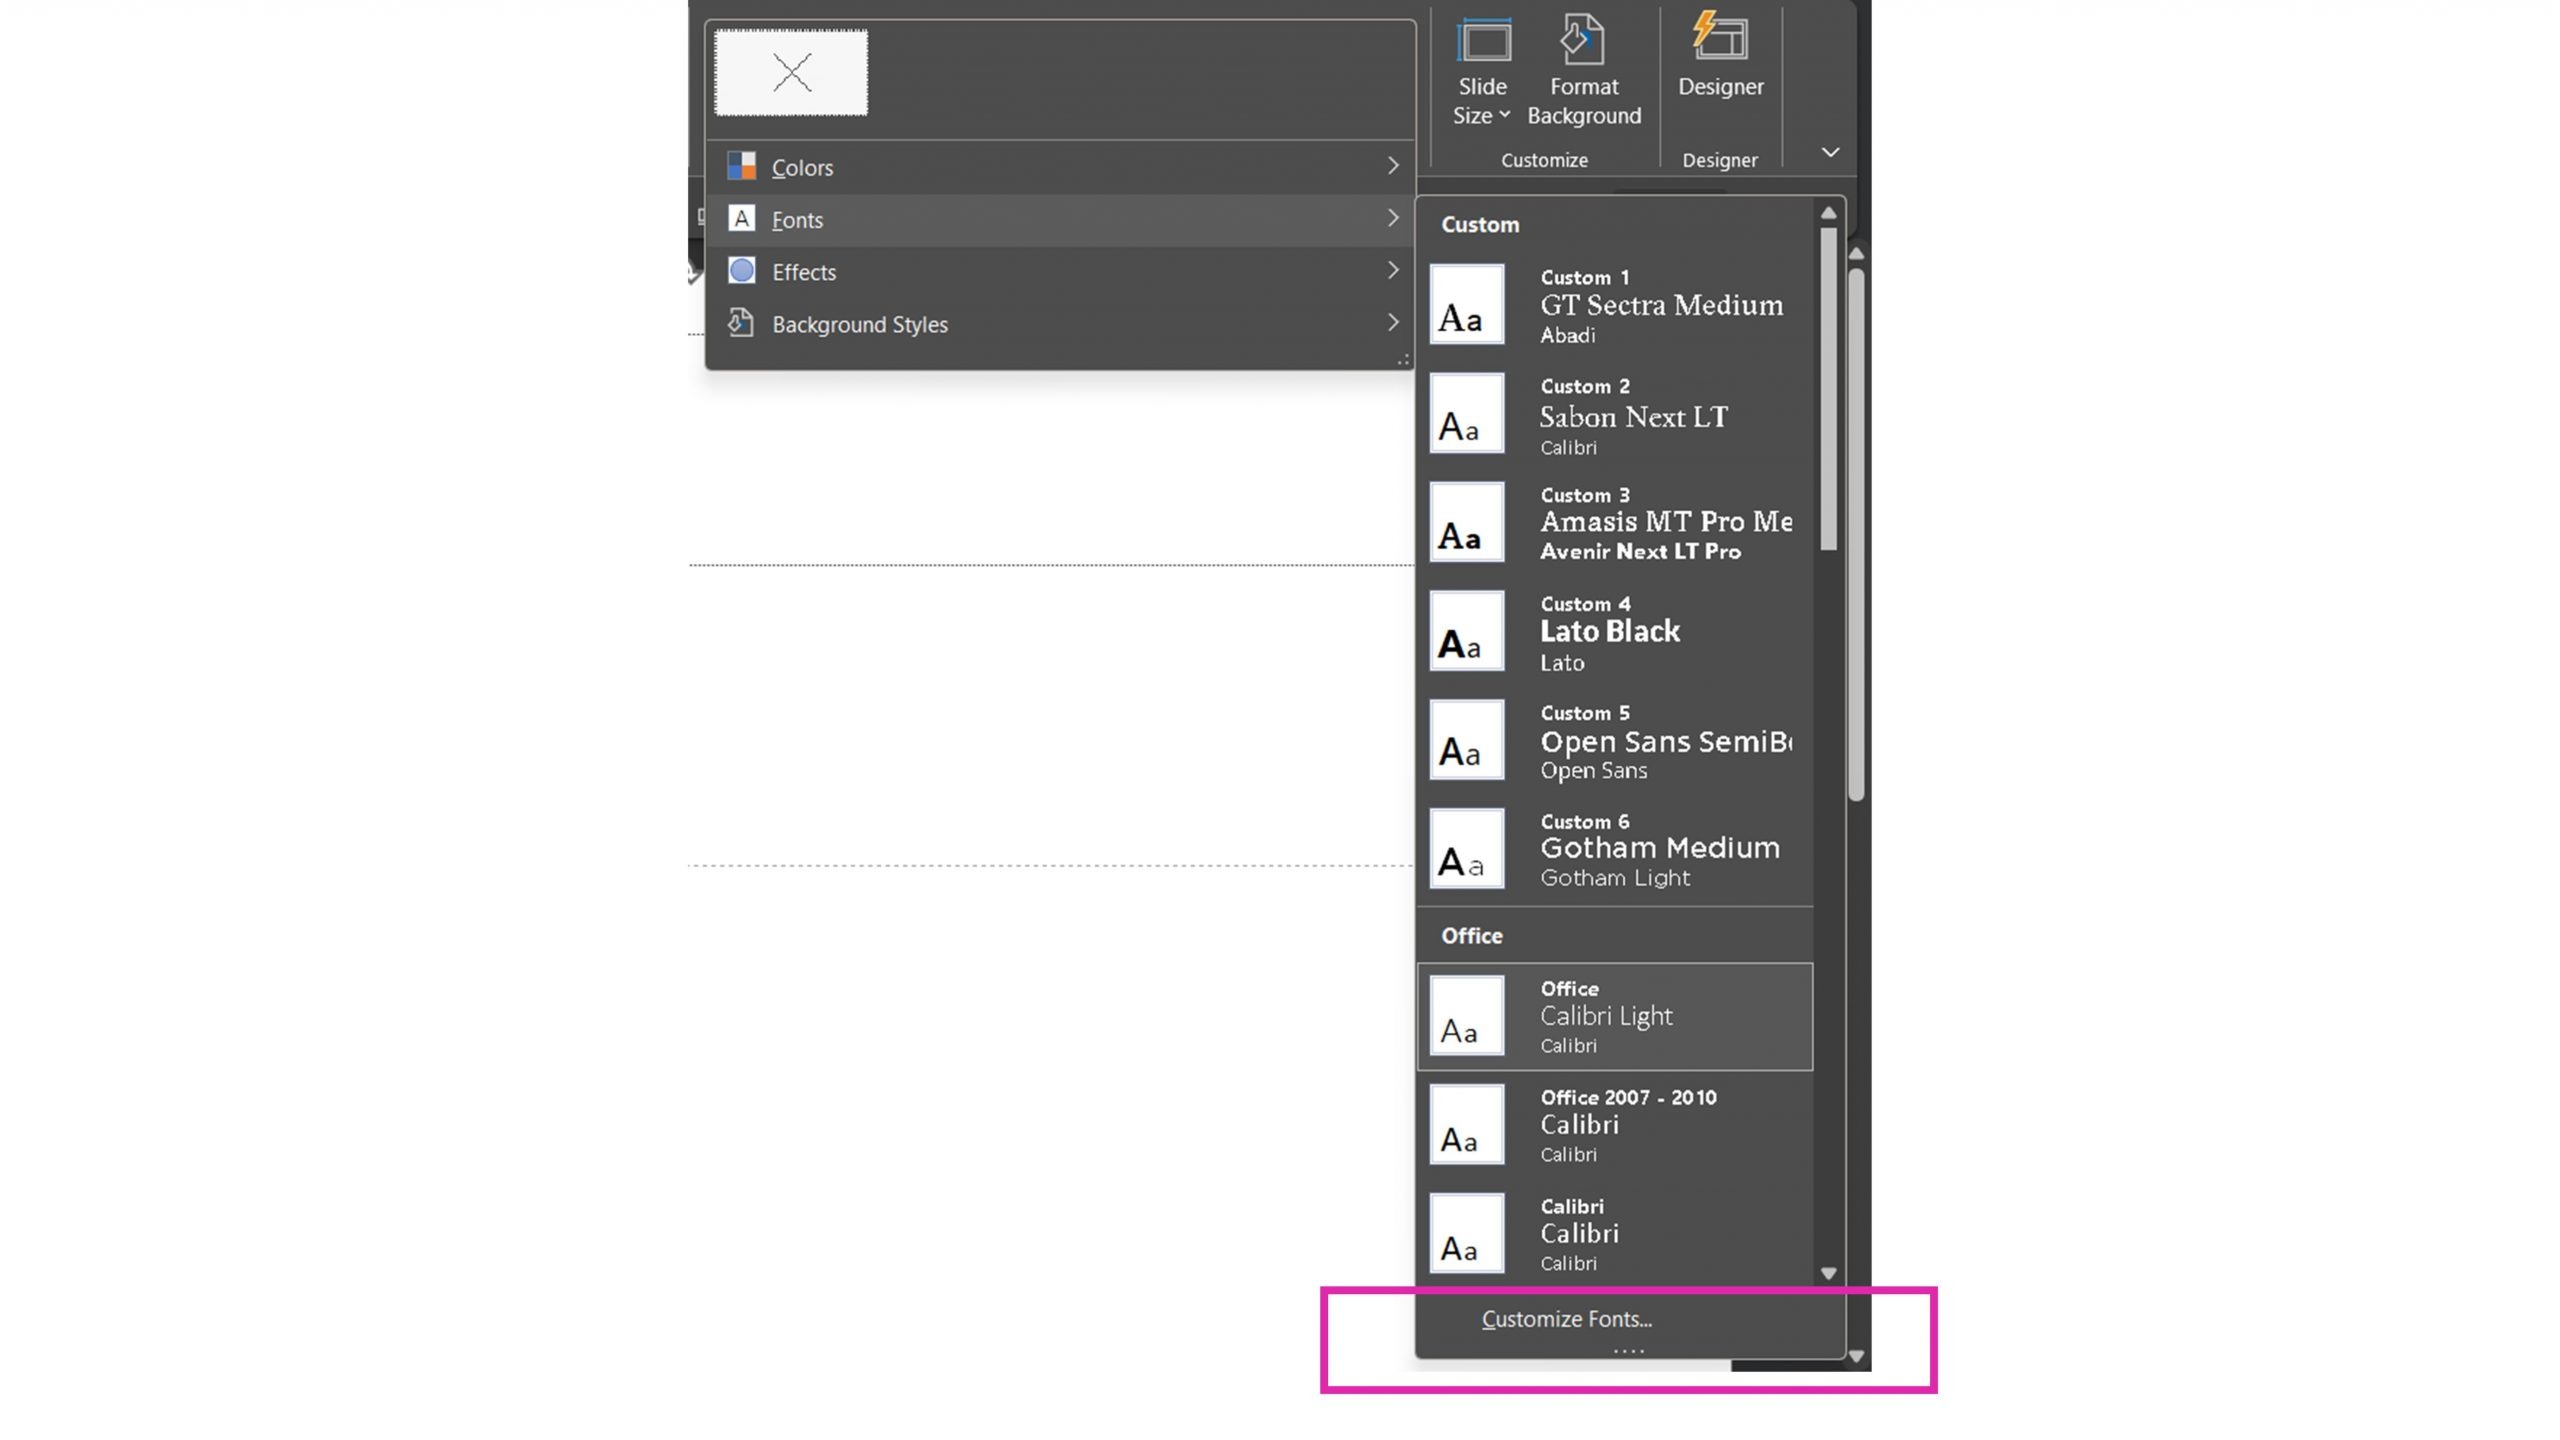Open the Designer panel icon
2560x1440 pixels.
(x=1718, y=53)
